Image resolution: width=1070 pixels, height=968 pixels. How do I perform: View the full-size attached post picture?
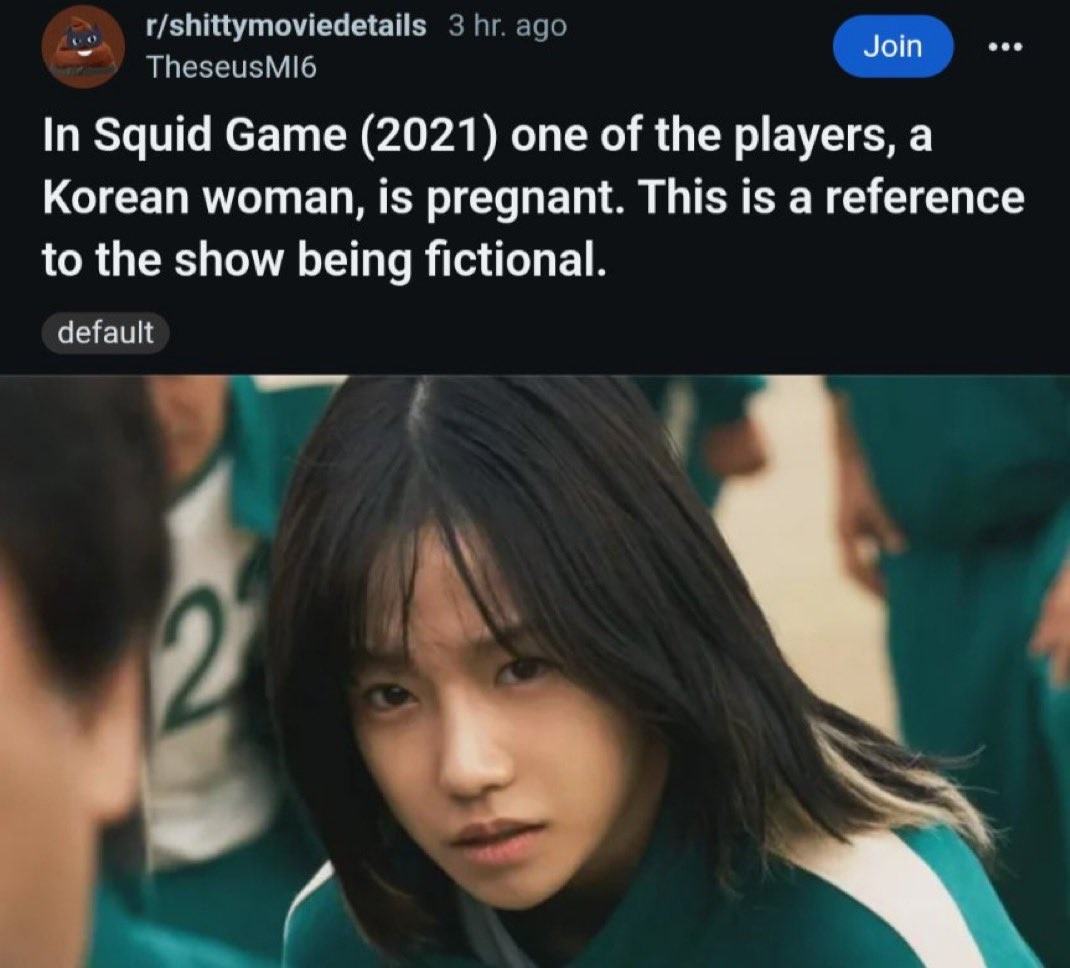pos(535,671)
